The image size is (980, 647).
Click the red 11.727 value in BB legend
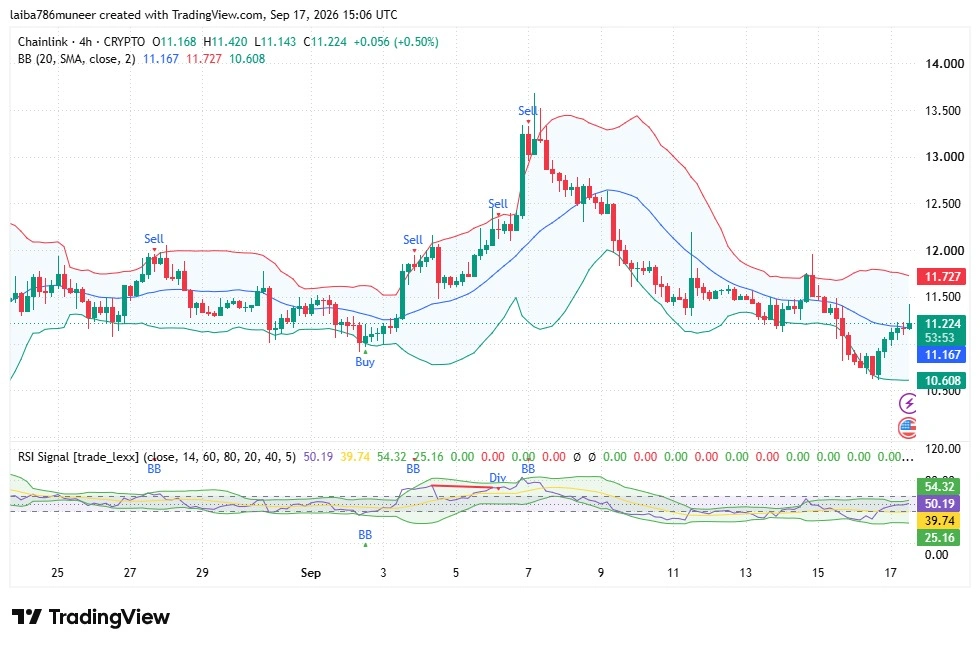tap(204, 59)
